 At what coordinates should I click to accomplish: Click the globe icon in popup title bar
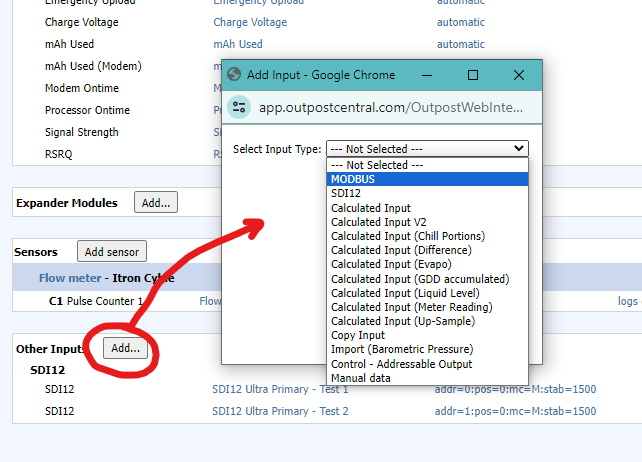tap(235, 75)
